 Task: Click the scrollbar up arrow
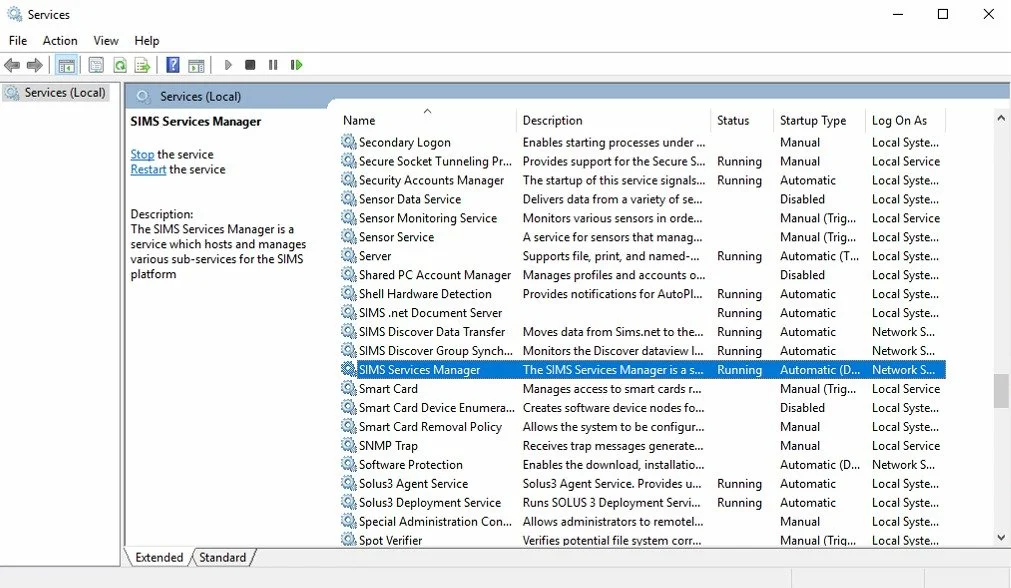(x=1001, y=118)
